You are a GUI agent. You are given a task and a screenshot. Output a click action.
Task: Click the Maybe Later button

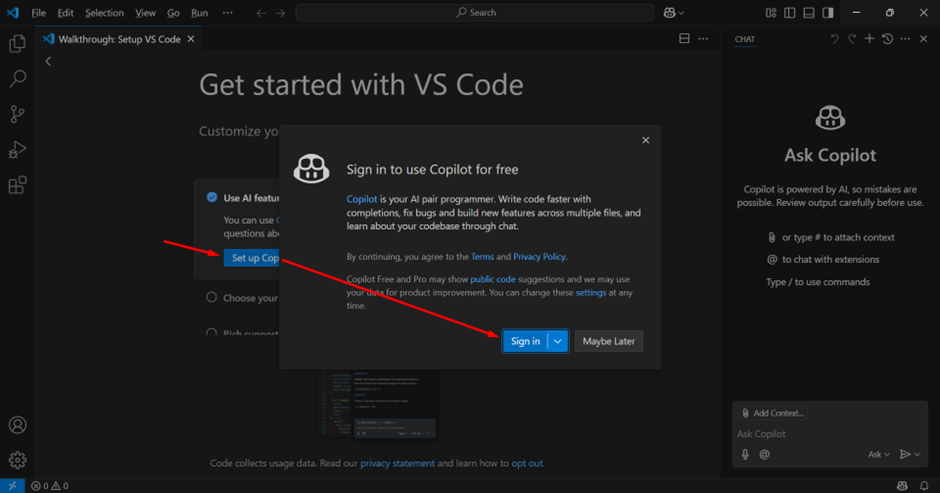pyautogui.click(x=608, y=341)
